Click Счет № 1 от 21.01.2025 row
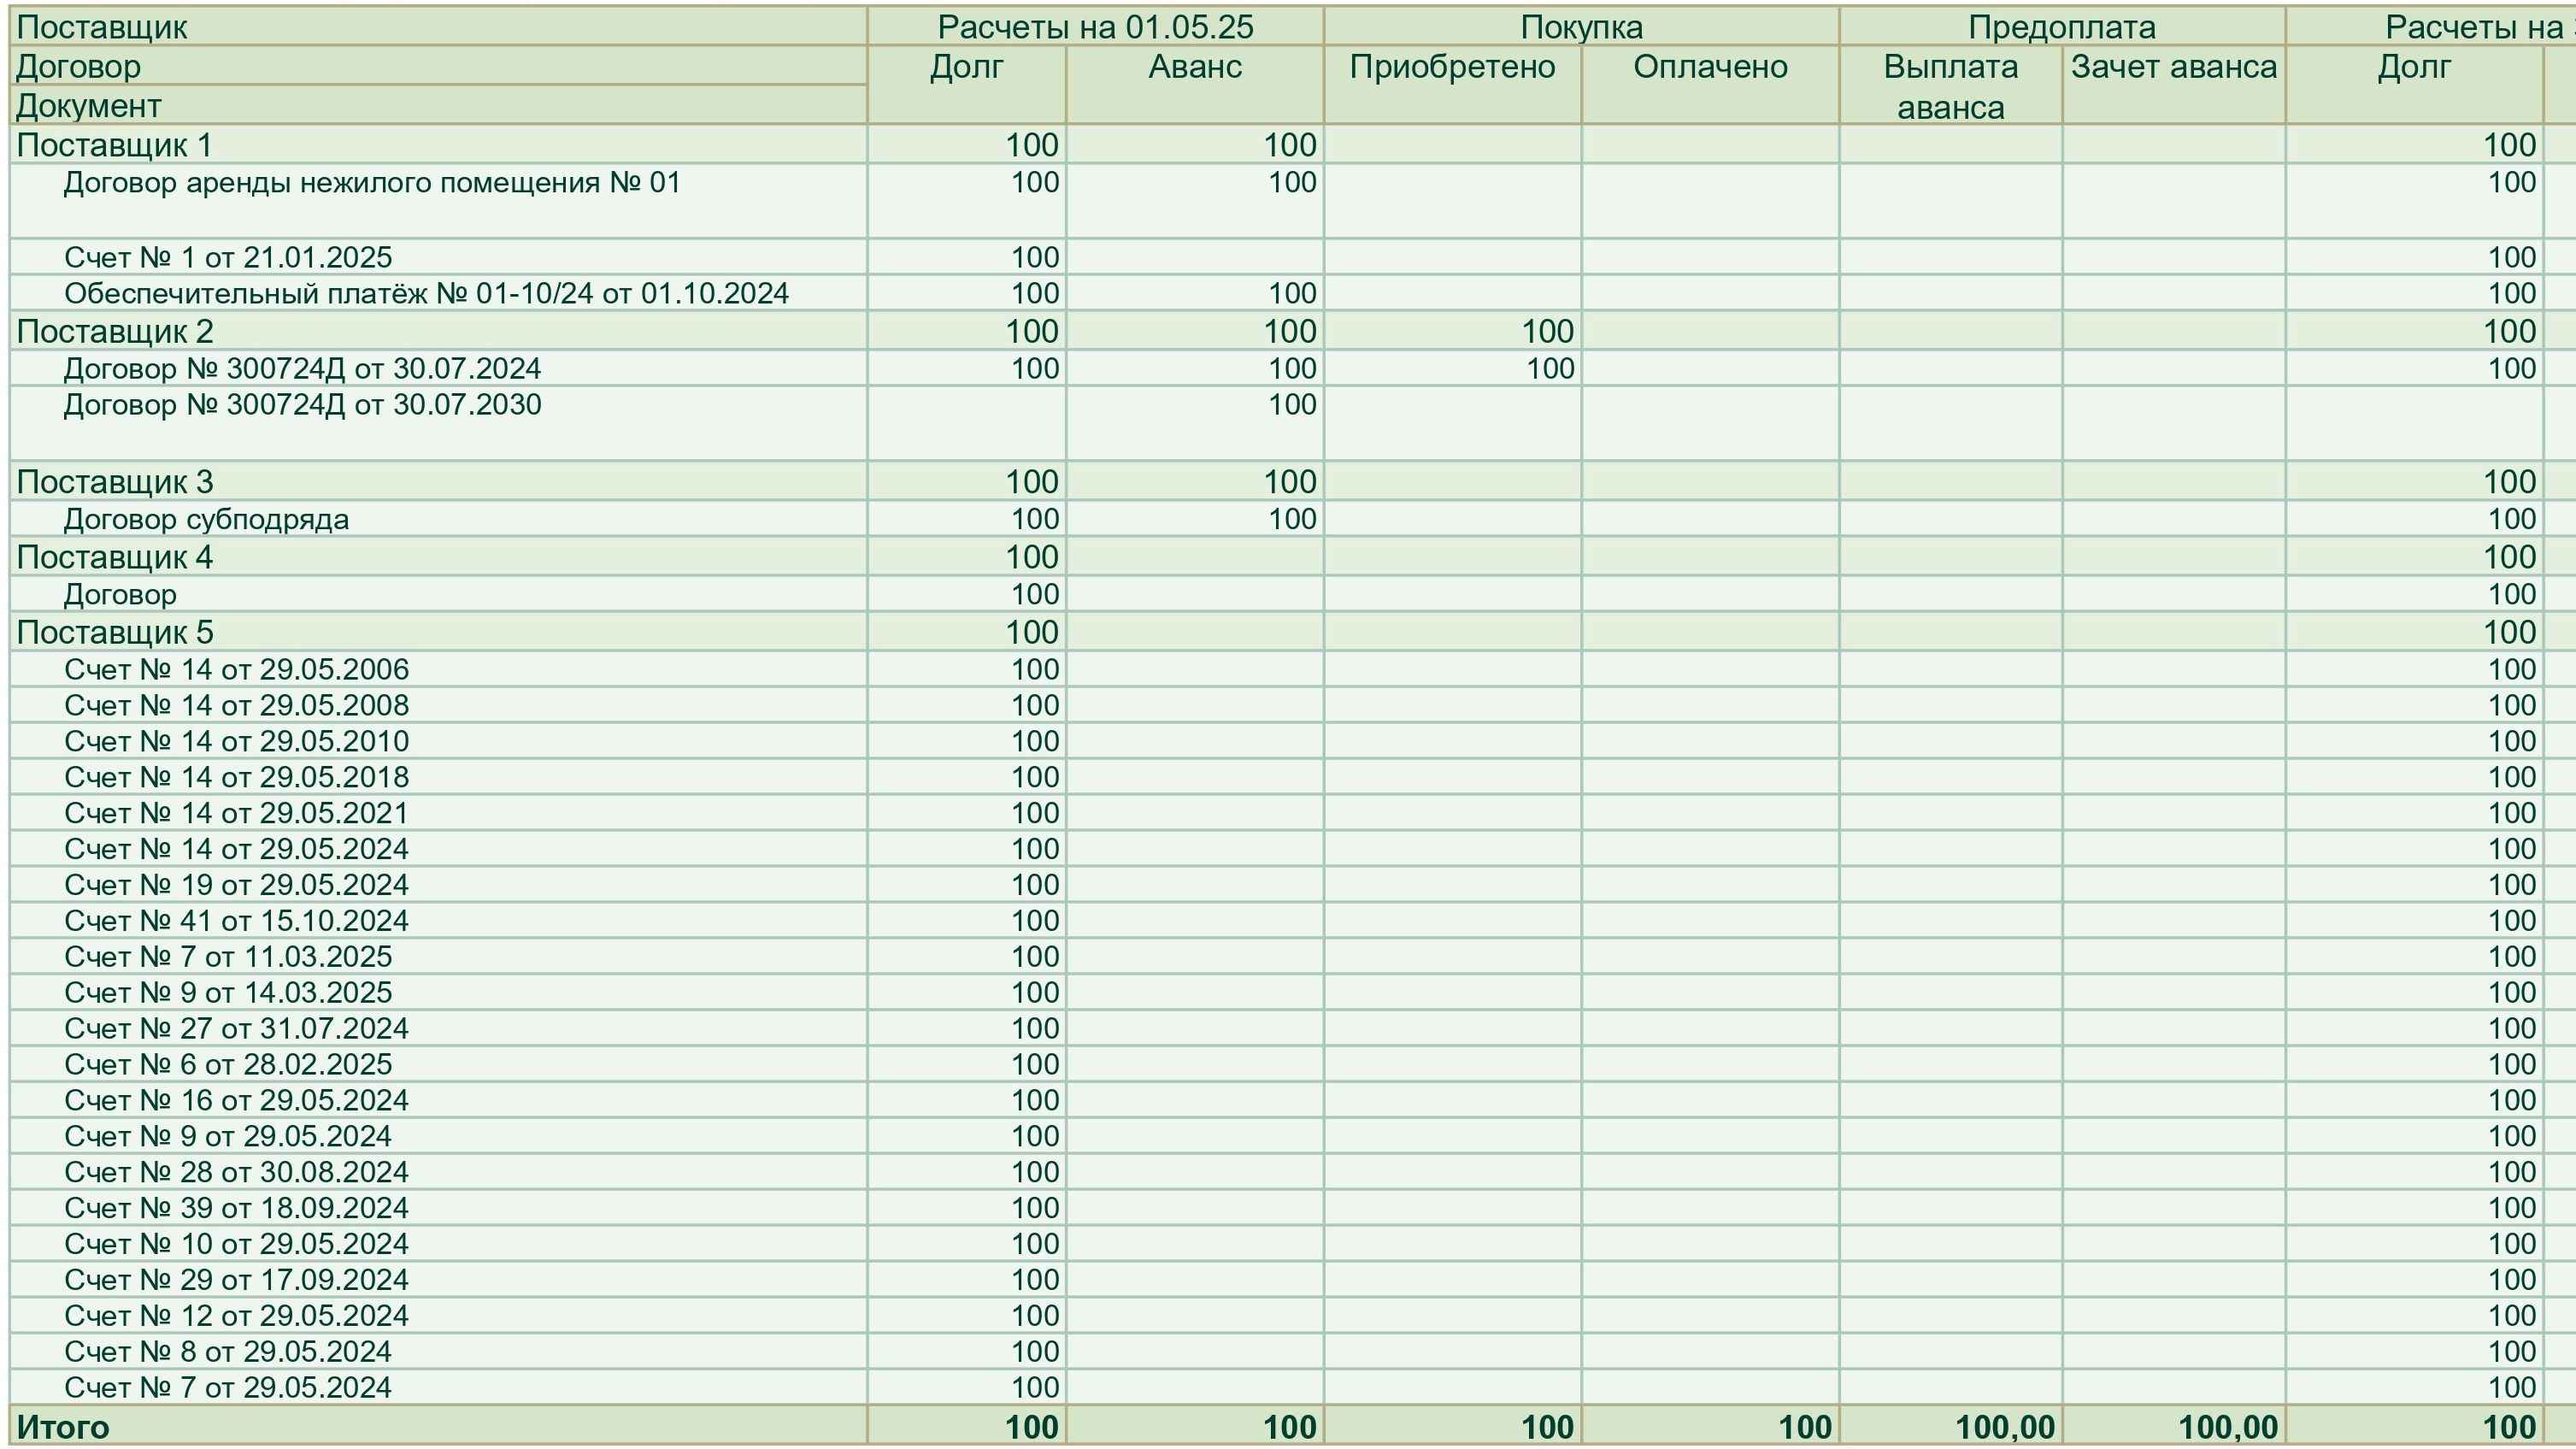This screenshot has width=2576, height=1449. 228,258
